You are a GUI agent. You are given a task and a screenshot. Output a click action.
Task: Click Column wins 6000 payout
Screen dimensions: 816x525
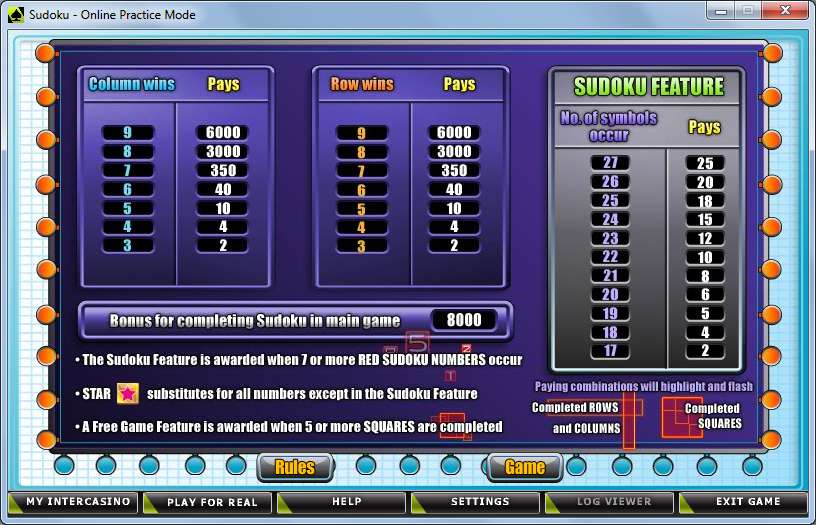point(223,133)
